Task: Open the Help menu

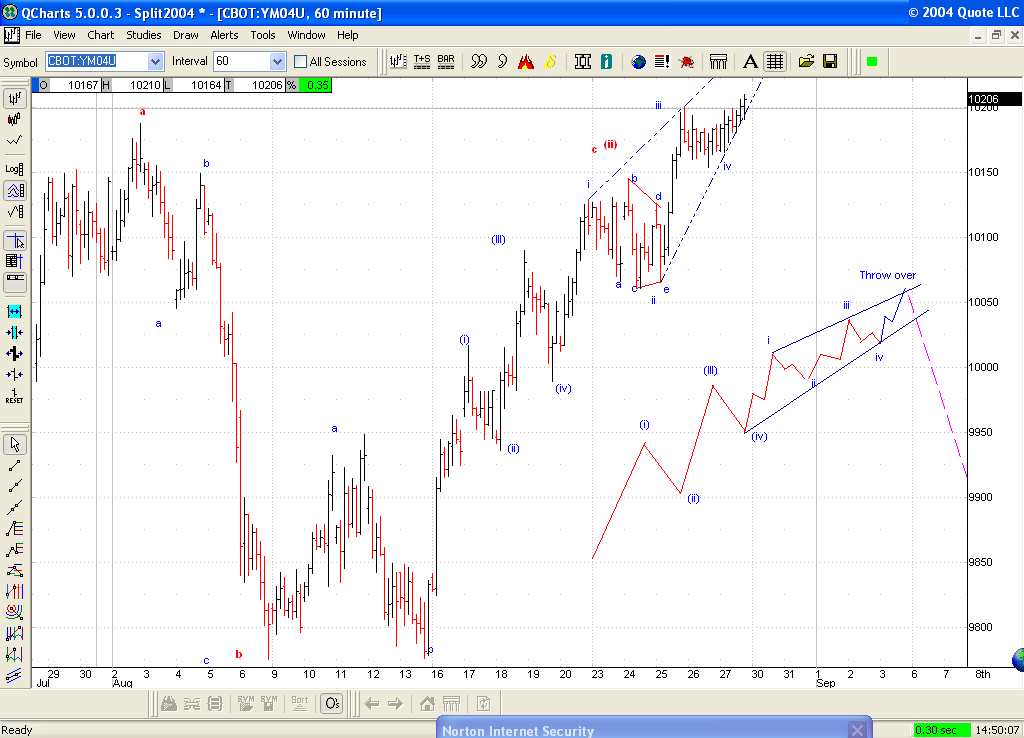Action: click(347, 35)
